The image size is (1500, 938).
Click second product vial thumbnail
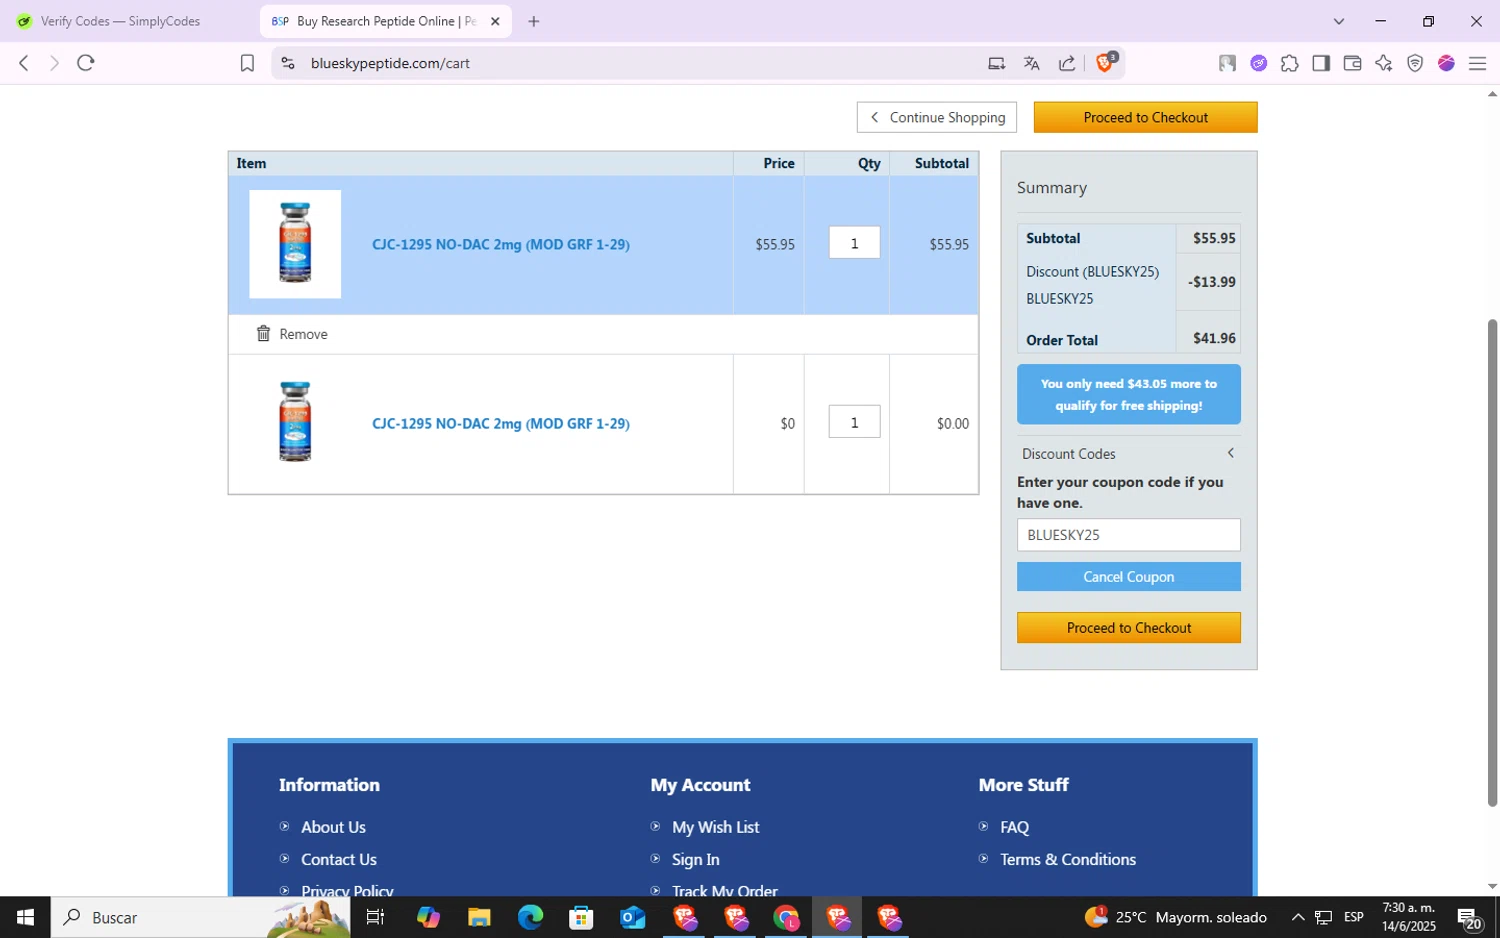click(x=295, y=422)
